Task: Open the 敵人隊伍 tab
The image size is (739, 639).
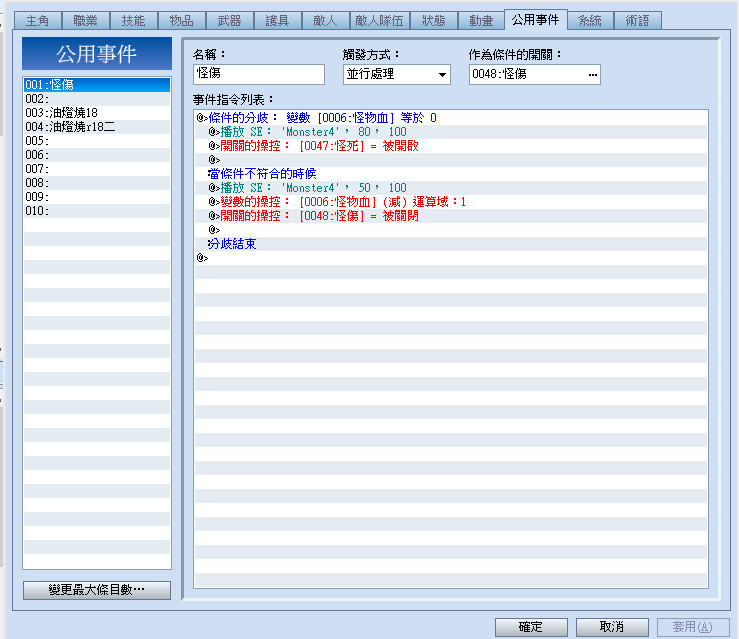Action: [379, 21]
